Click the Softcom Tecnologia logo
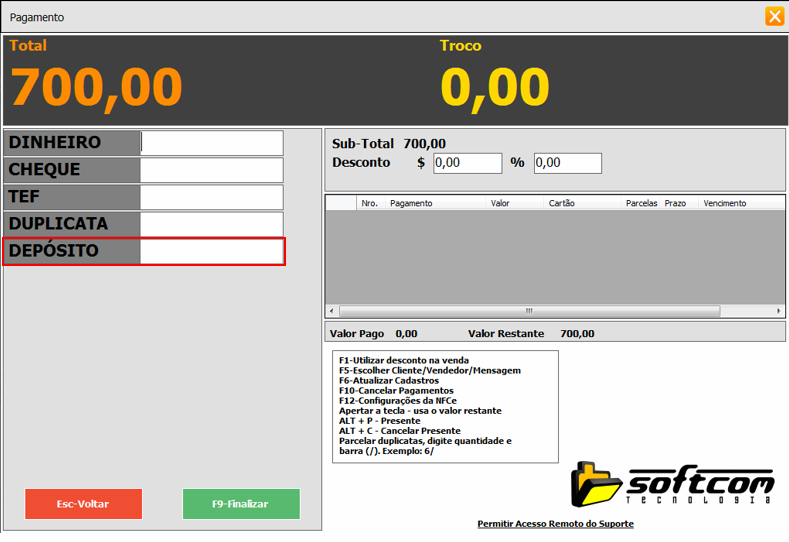The height and width of the screenshot is (542, 789). pos(674,486)
